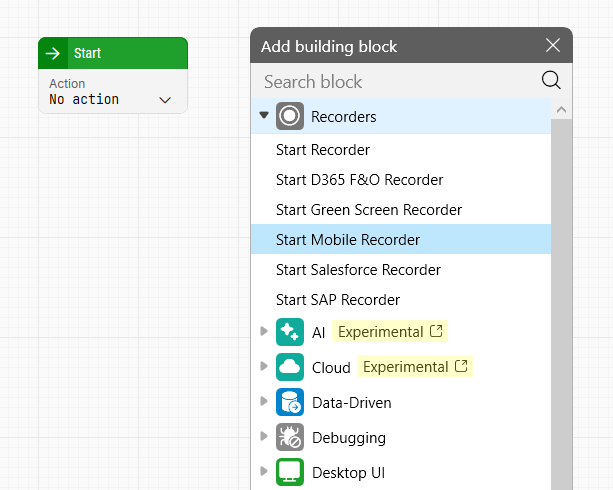Select Start Recorder block
Screen dimensions: 613x490
[x=323, y=150]
